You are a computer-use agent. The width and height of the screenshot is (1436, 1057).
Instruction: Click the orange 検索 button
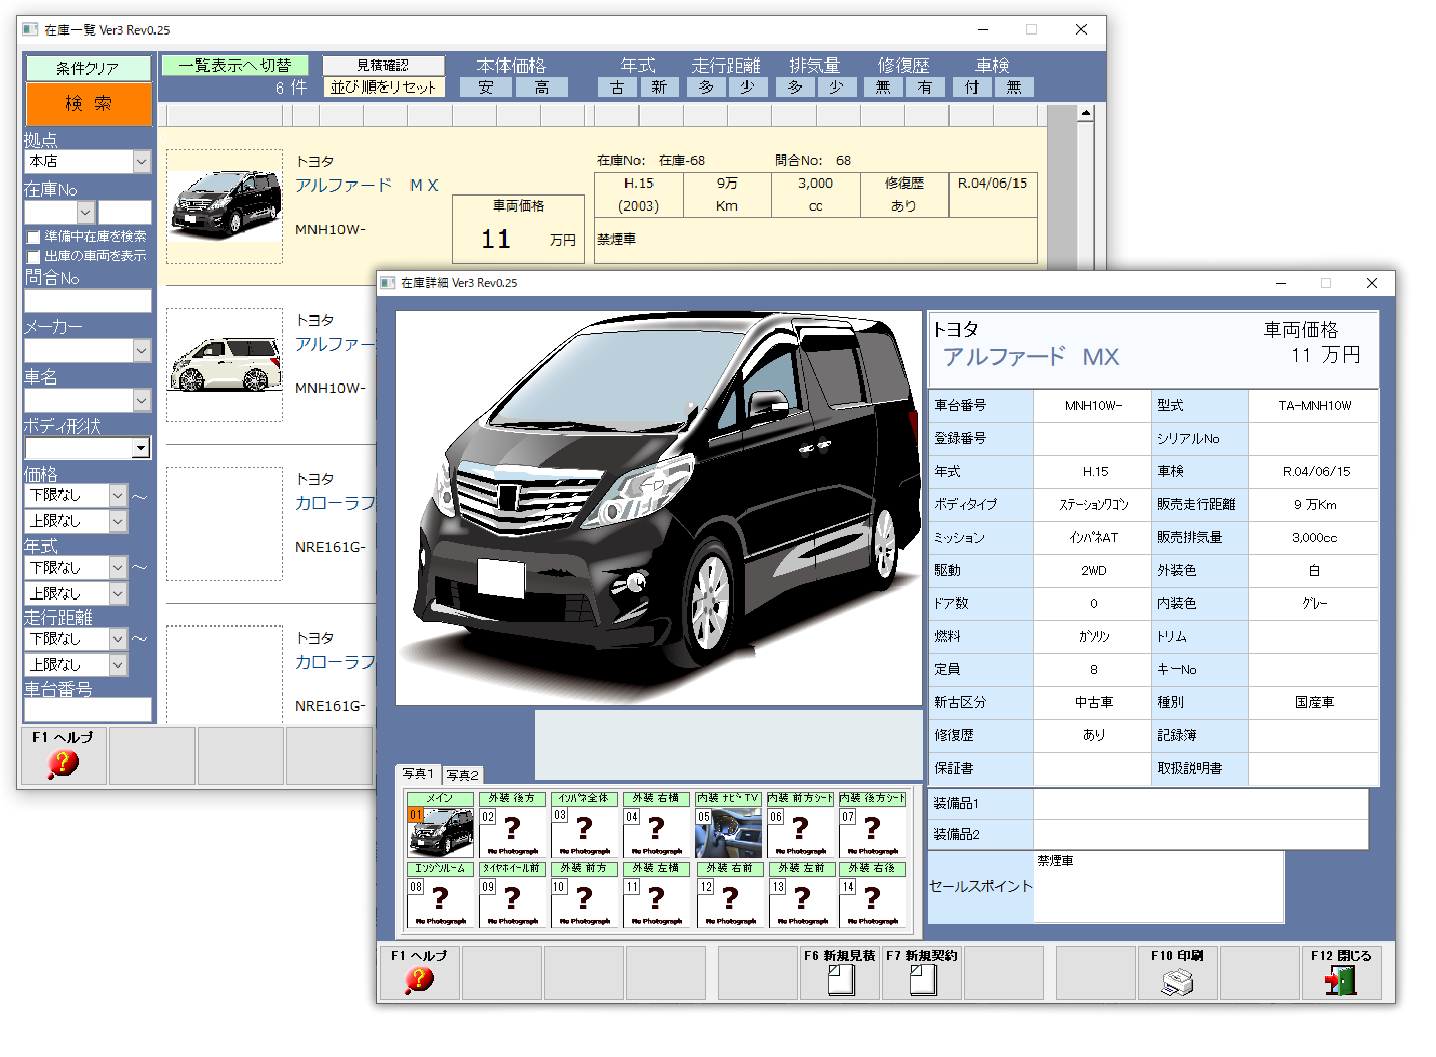point(89,104)
